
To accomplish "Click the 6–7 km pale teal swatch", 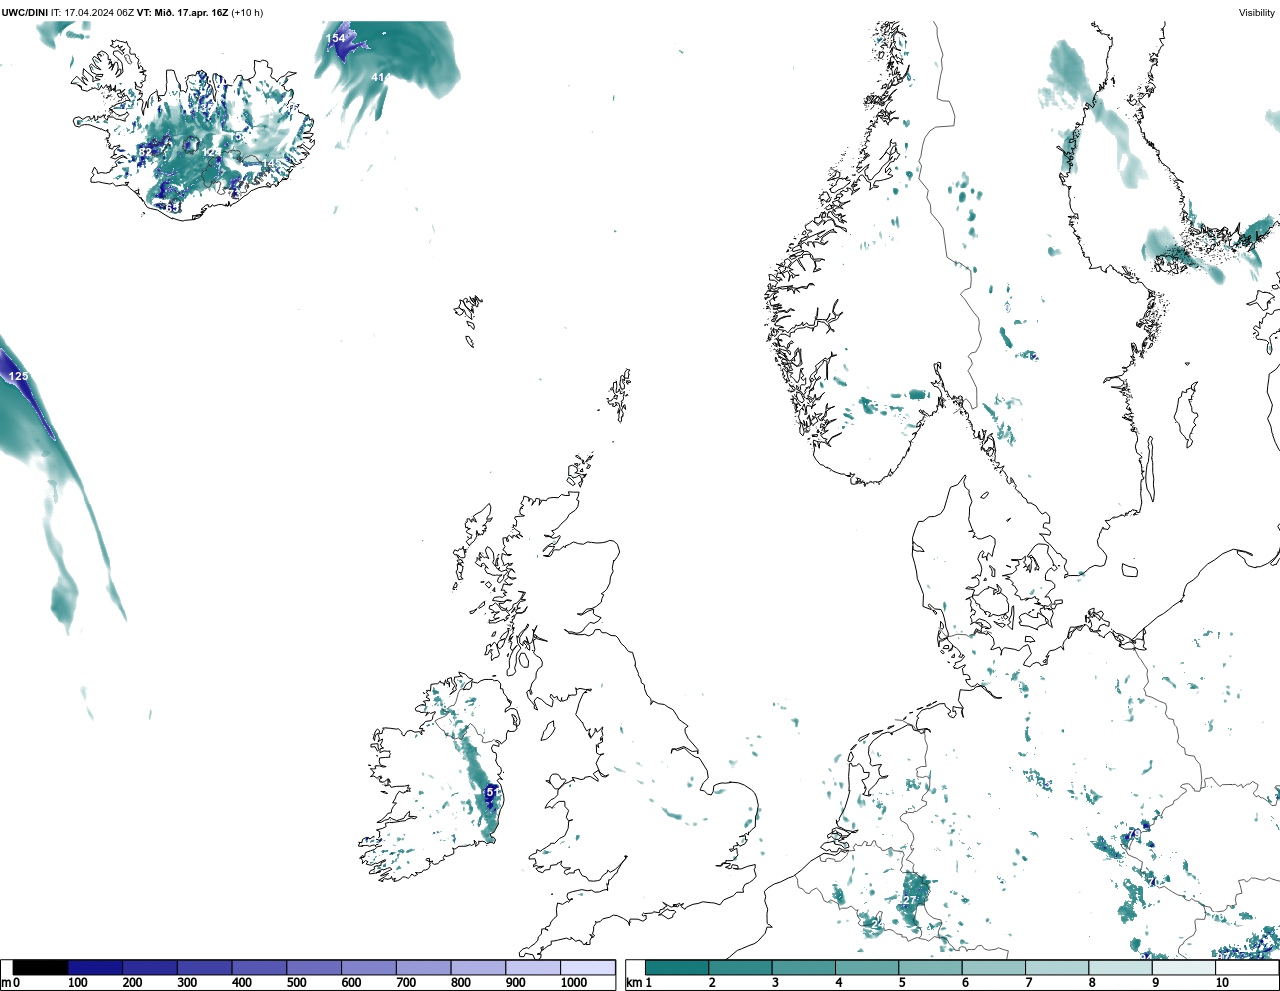I will click(993, 968).
